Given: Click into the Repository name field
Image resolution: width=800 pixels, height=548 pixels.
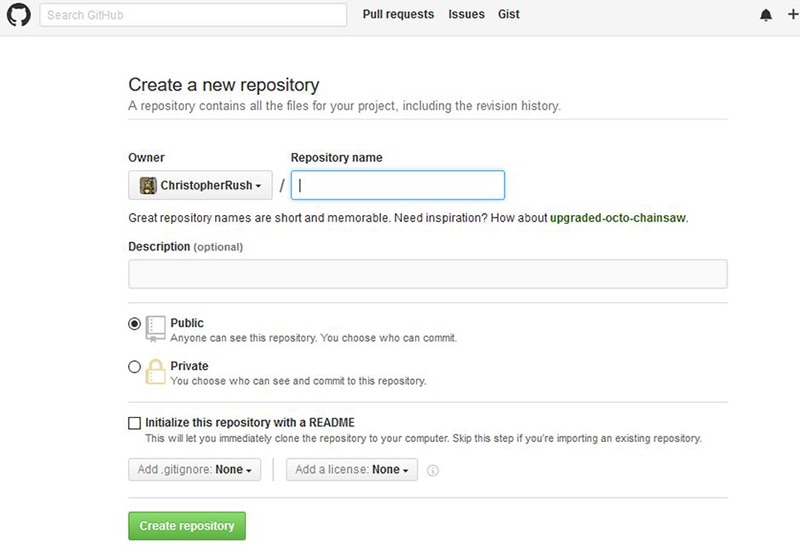Looking at the screenshot, I should coord(397,185).
